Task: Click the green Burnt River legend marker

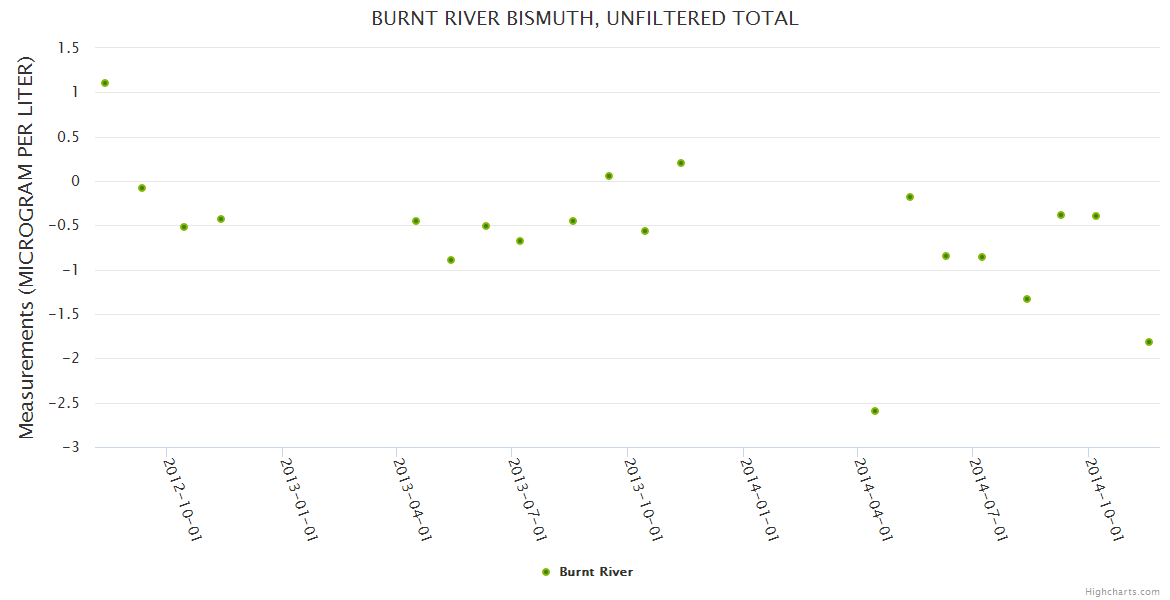Action: coord(546,572)
